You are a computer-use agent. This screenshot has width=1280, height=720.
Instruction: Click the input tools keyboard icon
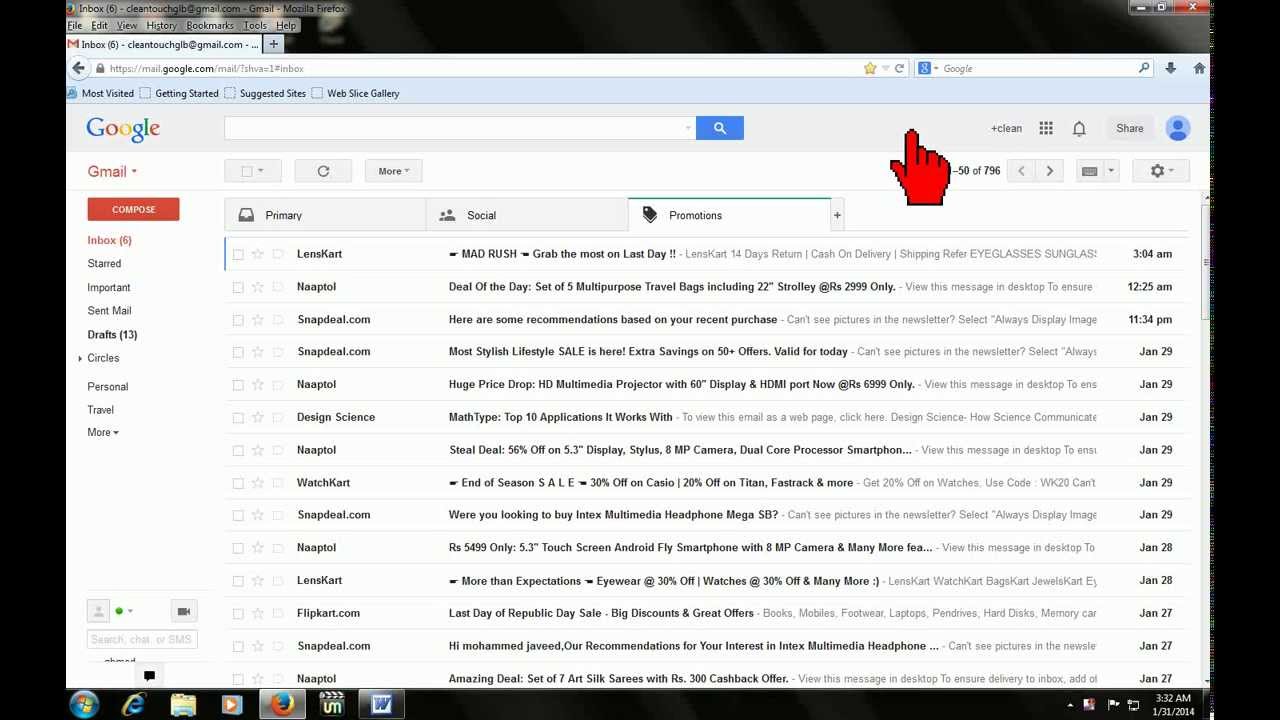pyautogui.click(x=1090, y=171)
